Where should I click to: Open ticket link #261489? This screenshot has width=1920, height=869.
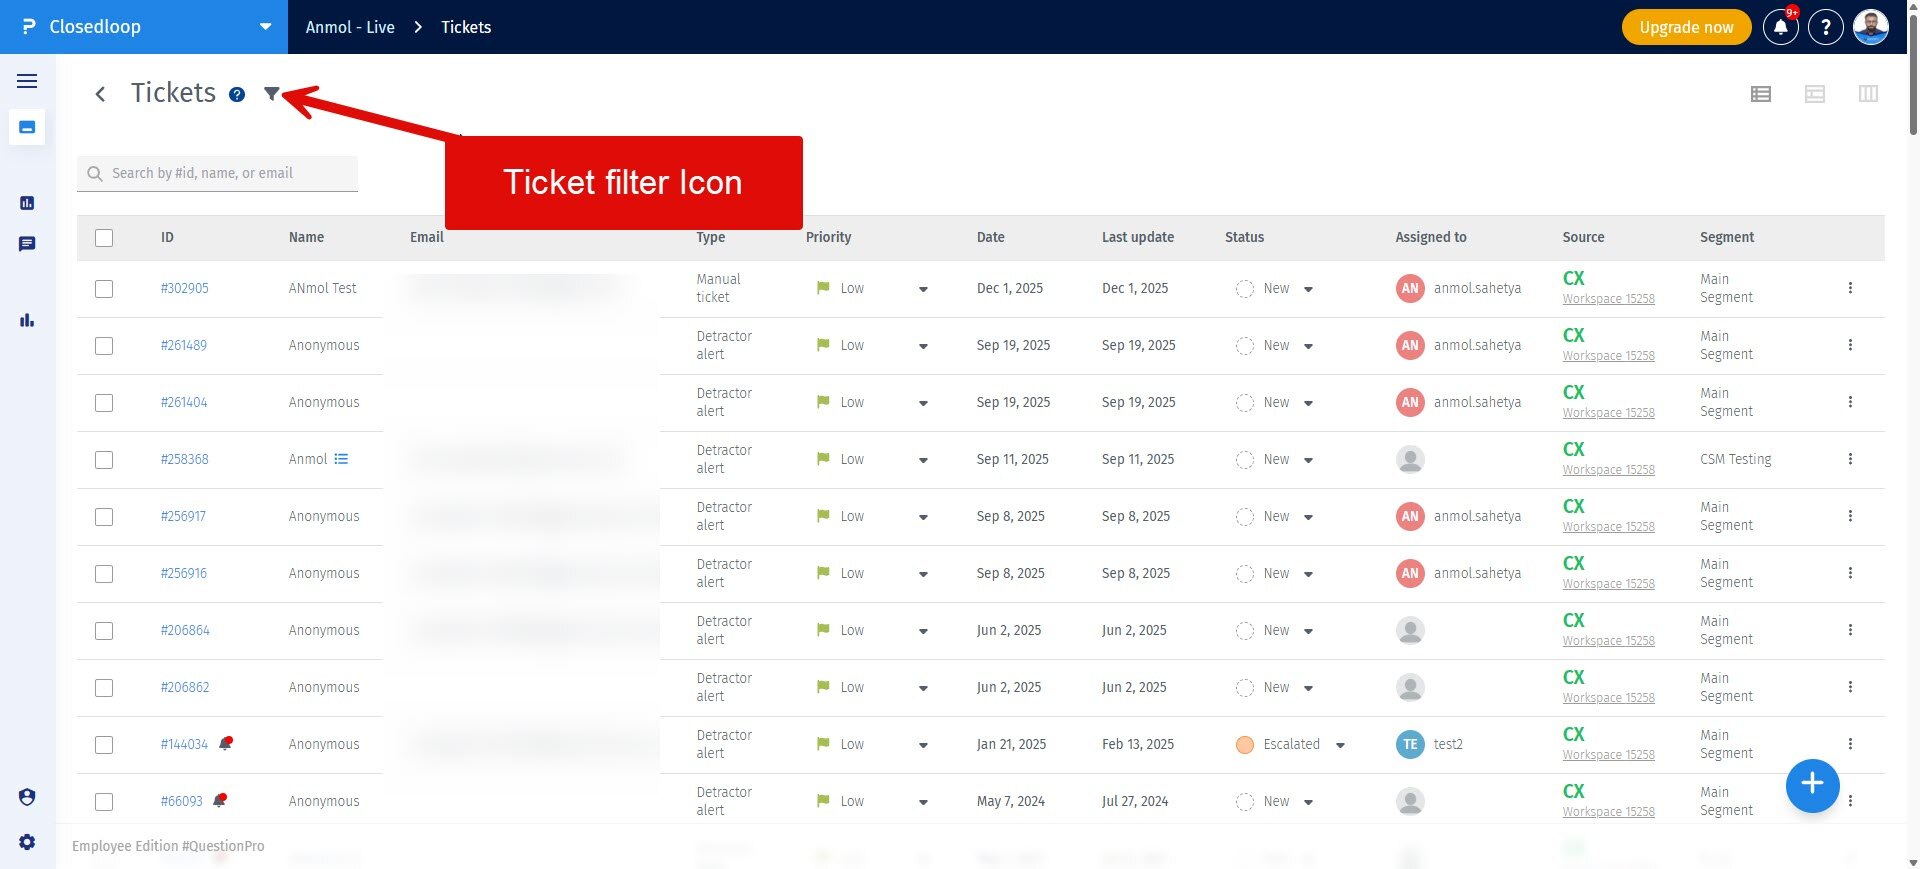(184, 345)
